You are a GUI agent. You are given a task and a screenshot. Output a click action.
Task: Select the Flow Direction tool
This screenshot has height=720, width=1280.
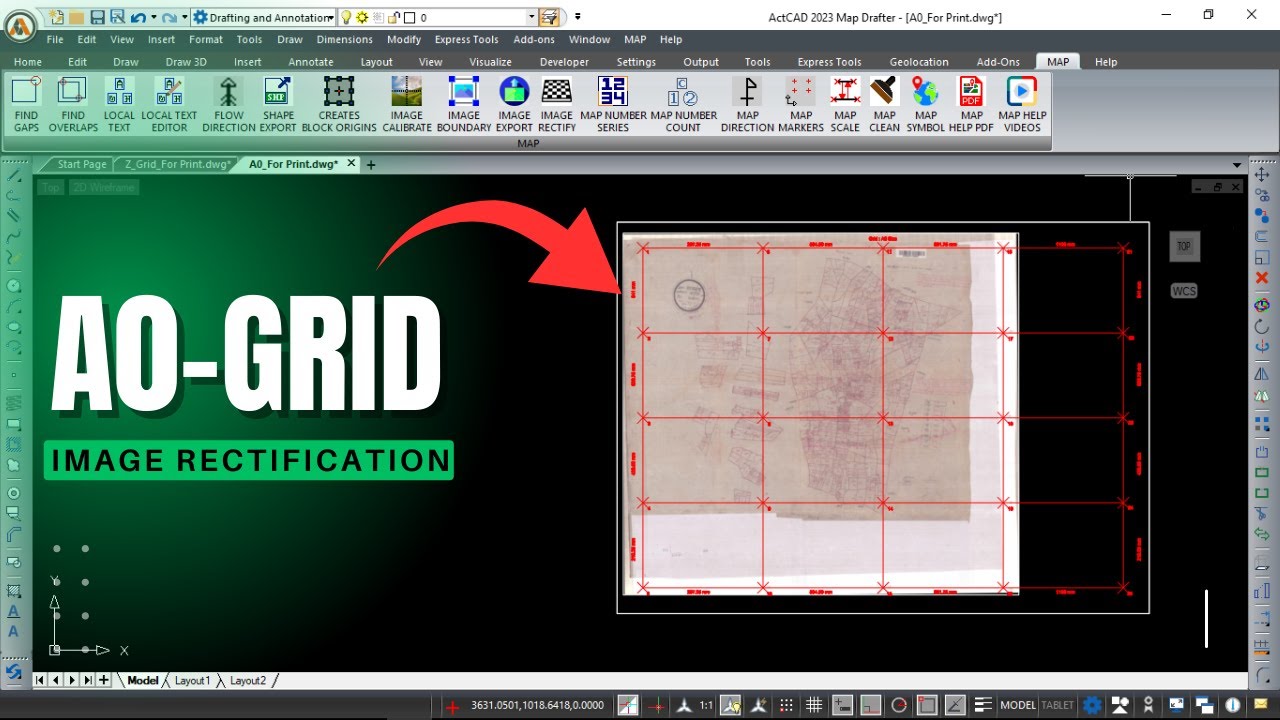229,104
